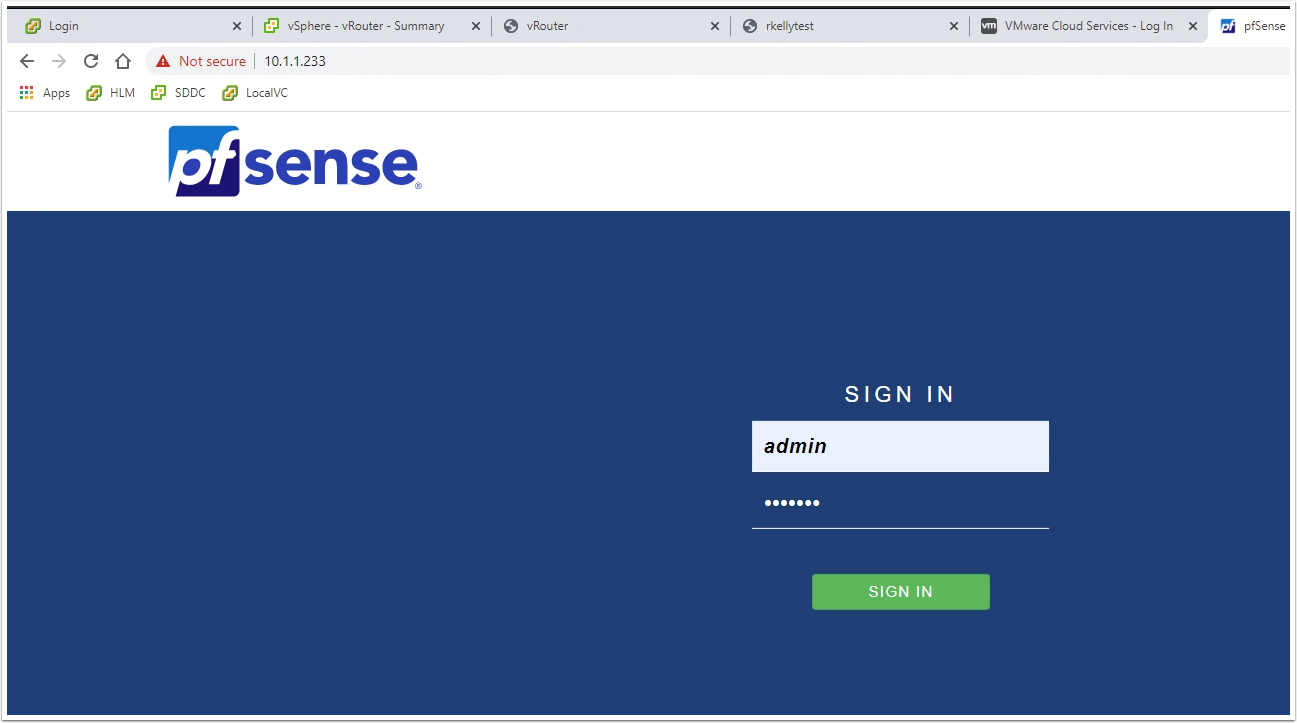Switch to the vRouter tab
The height and width of the screenshot is (723, 1297).
tap(611, 26)
